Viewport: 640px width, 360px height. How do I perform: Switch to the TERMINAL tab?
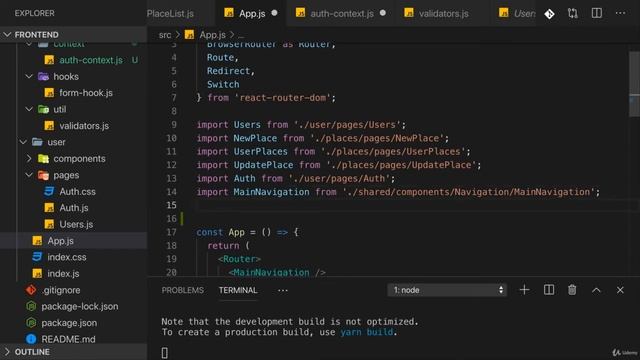click(x=238, y=290)
